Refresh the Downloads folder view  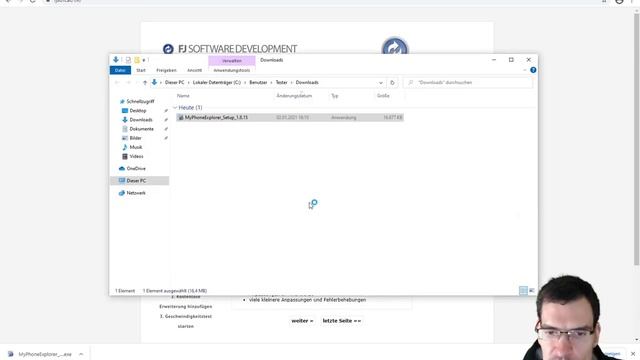392,83
